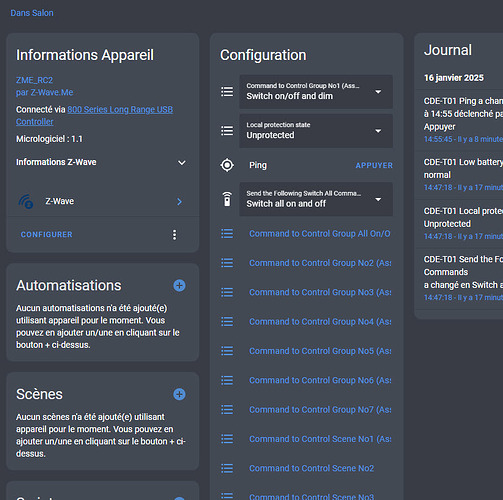Add a new automation with plus icon
This screenshot has height=500, width=503.
pos(179,286)
